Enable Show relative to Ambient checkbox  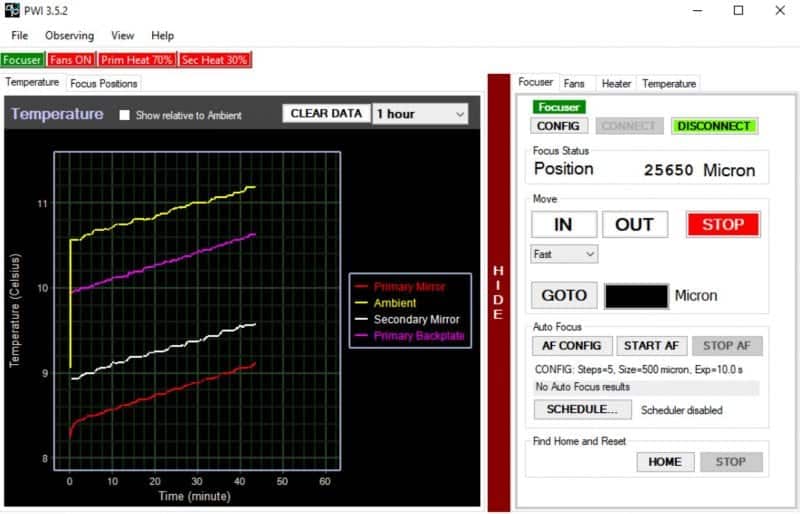pyautogui.click(x=125, y=115)
